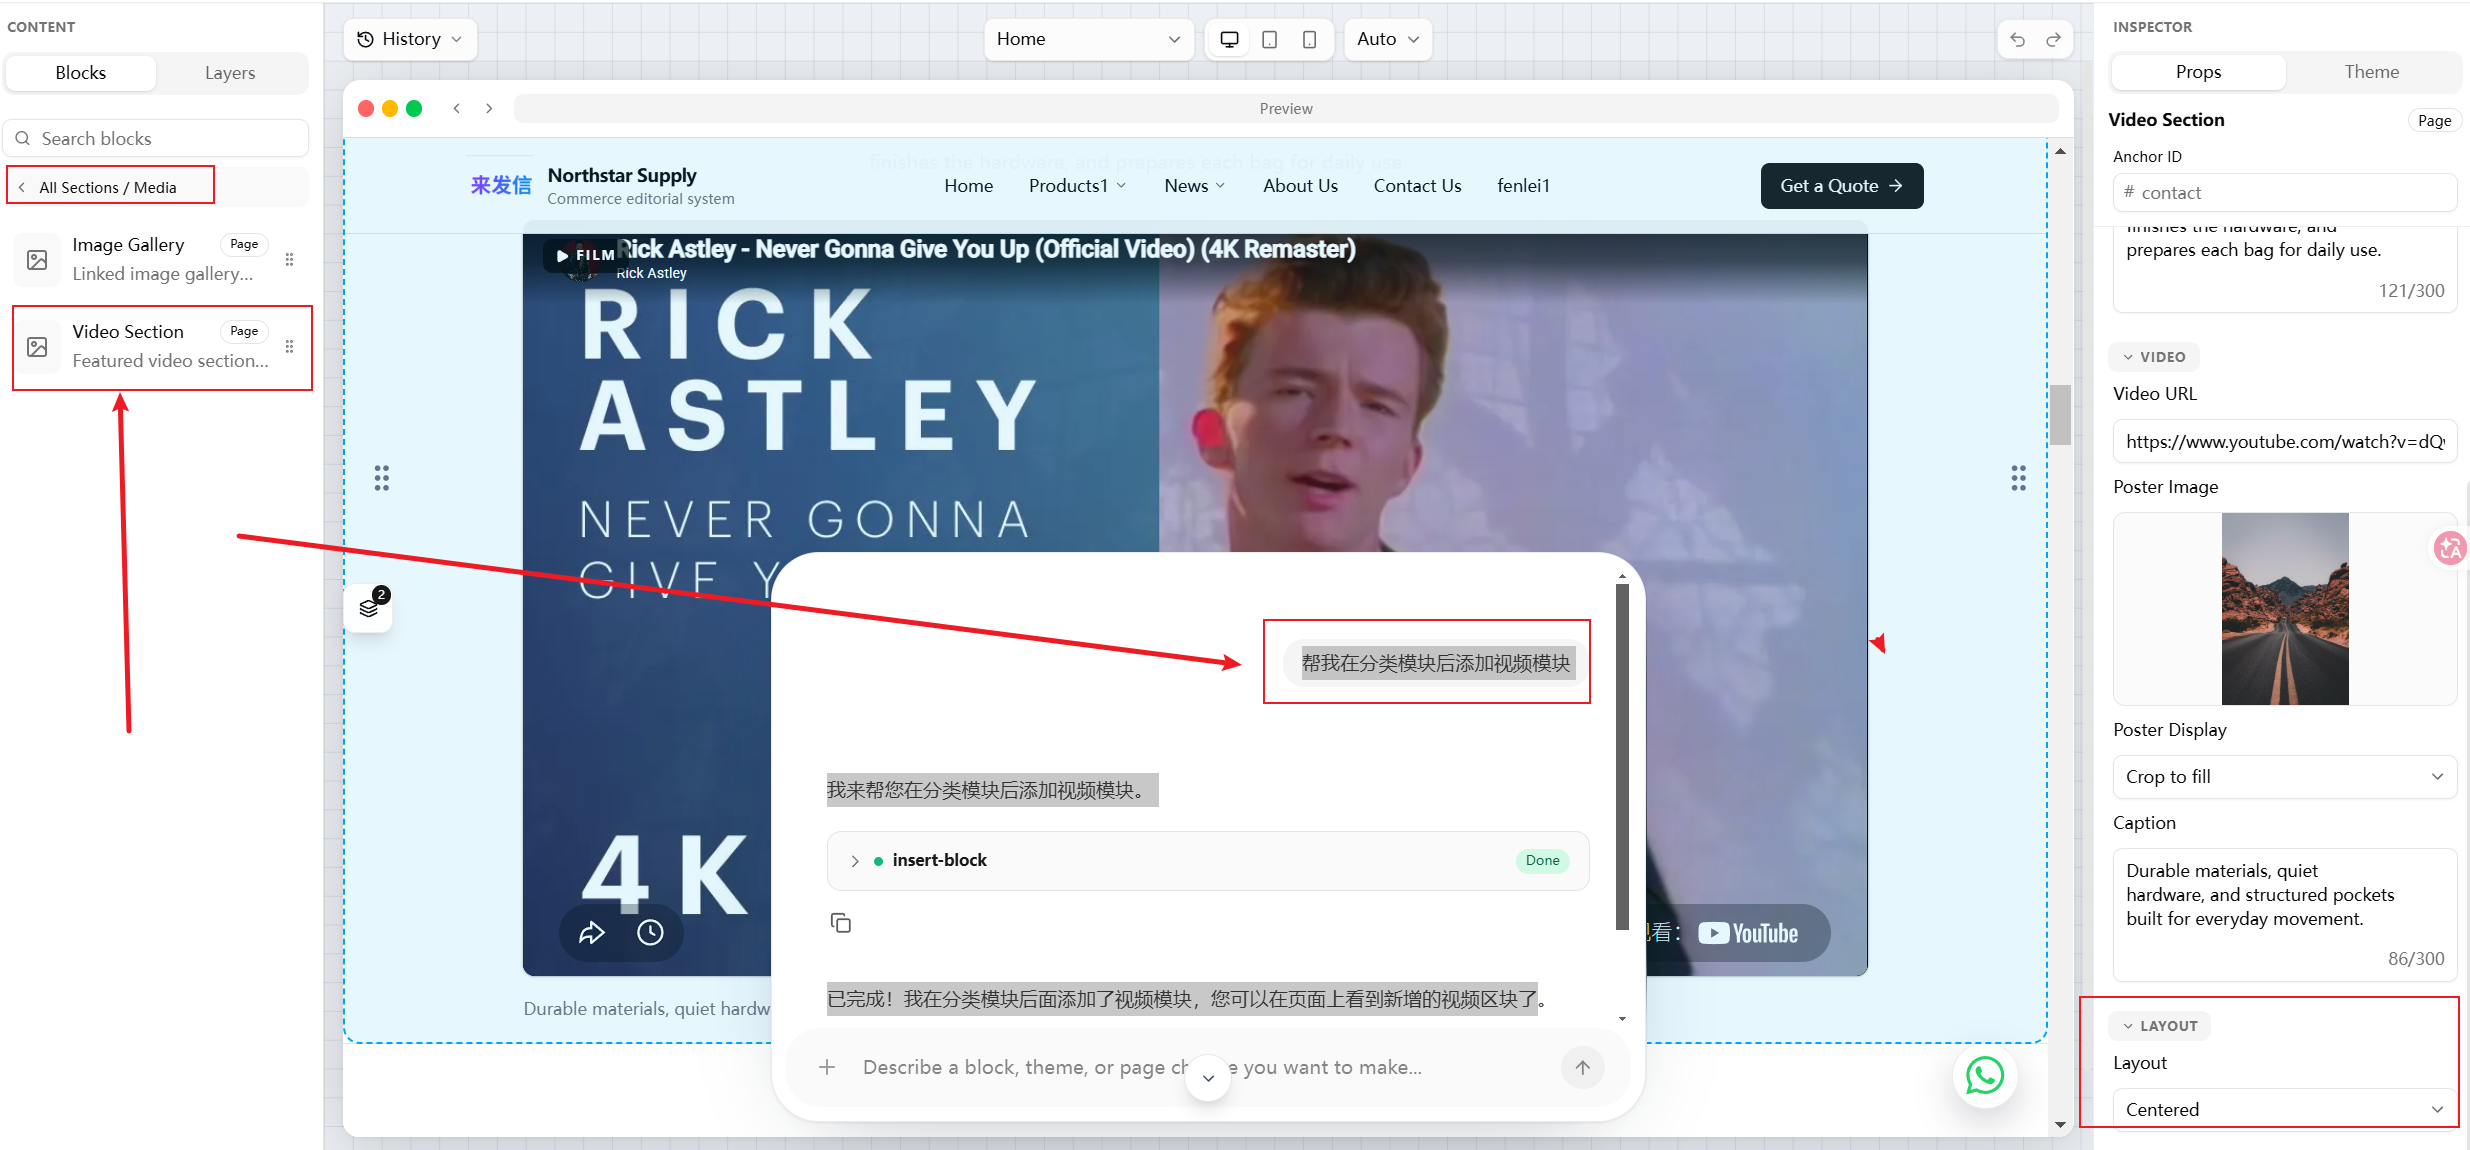Click Northstar Supply brand text
This screenshot has height=1150, width=2470.
pyautogui.click(x=622, y=176)
